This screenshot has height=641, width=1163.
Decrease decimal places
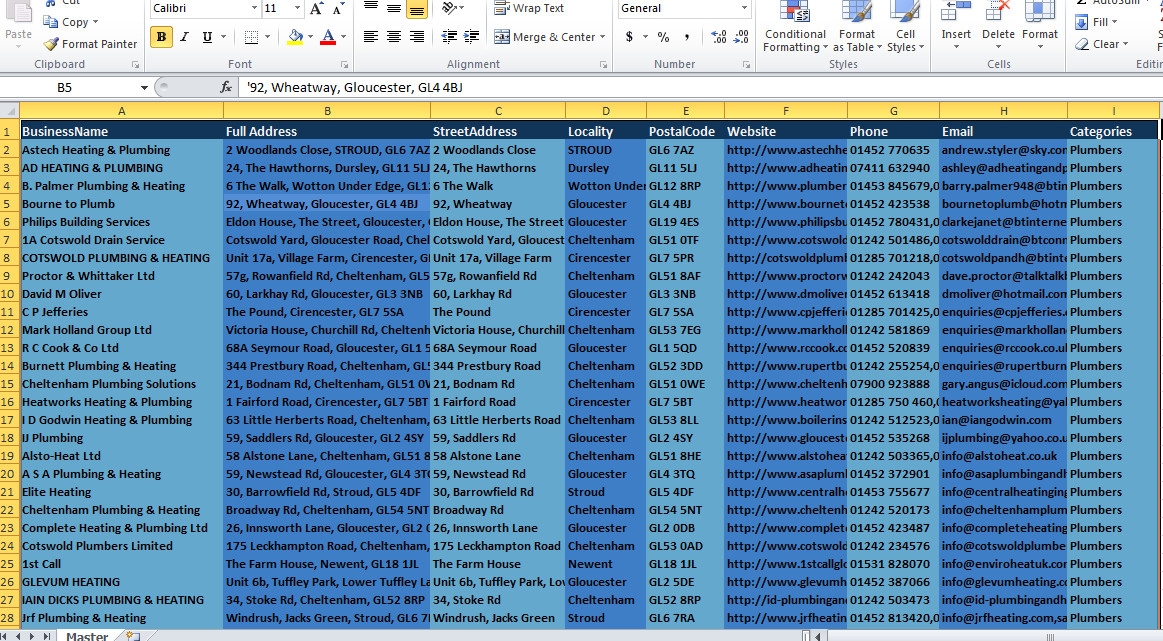click(740, 36)
